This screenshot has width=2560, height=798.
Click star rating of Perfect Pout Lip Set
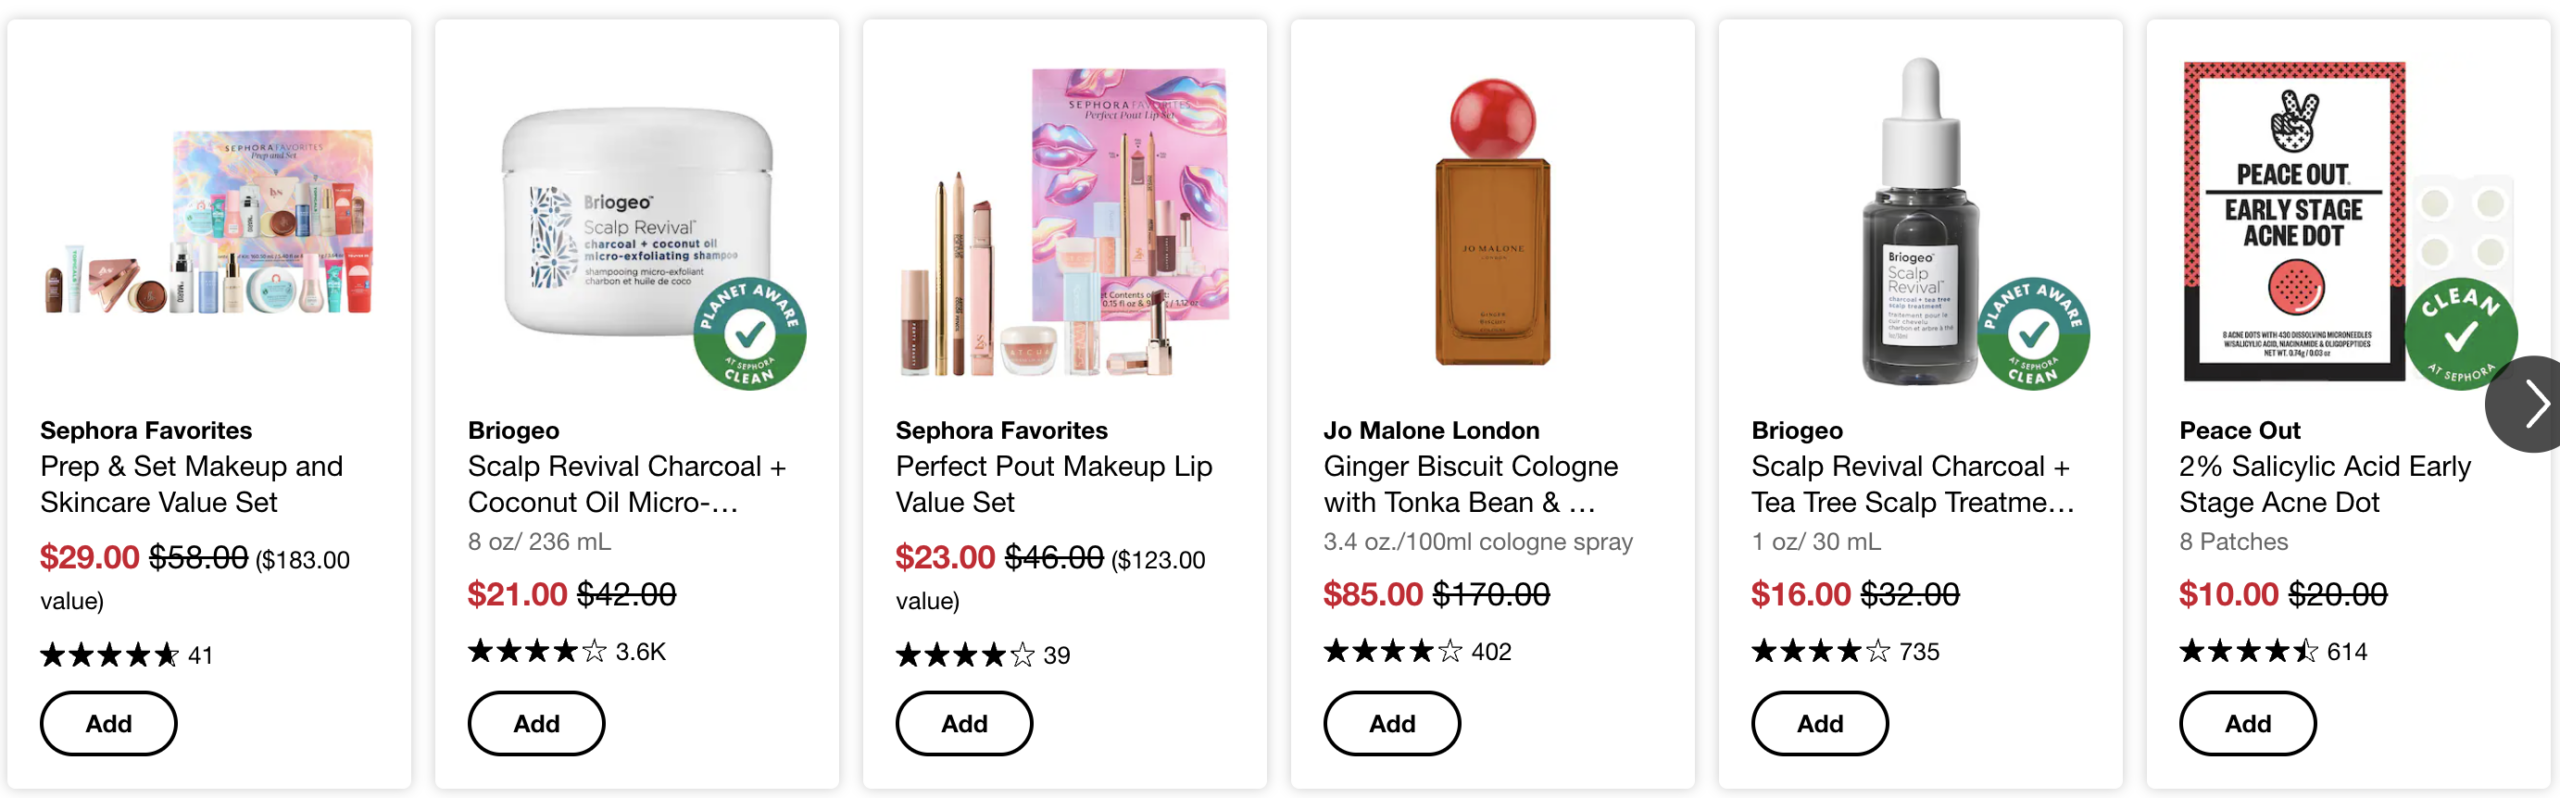[x=964, y=656]
